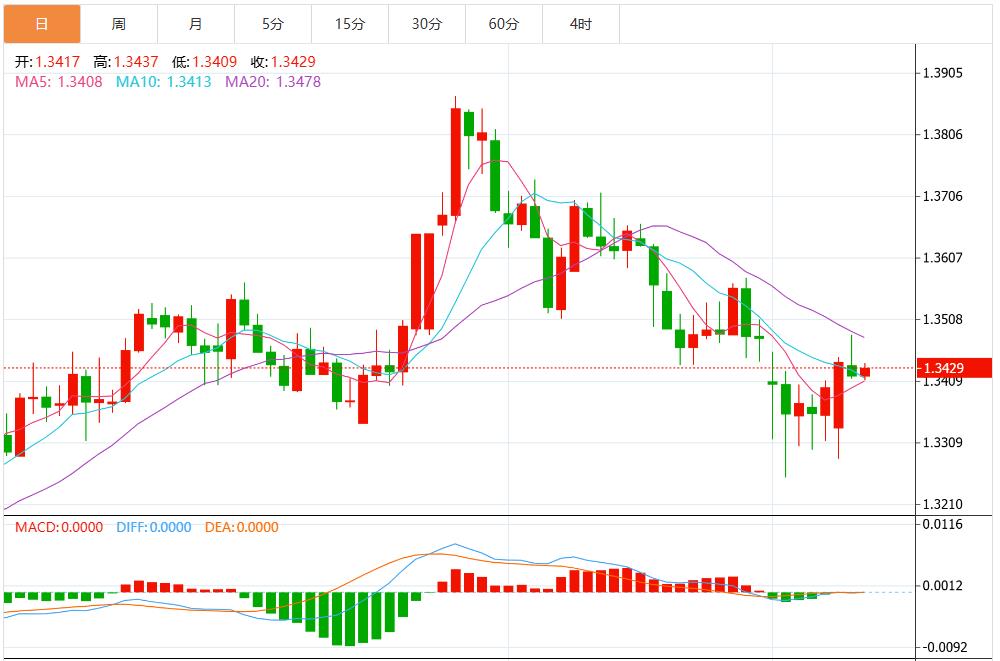The width and height of the screenshot is (1000, 661).
Task: Click the MACD value label
Action: coord(59,527)
